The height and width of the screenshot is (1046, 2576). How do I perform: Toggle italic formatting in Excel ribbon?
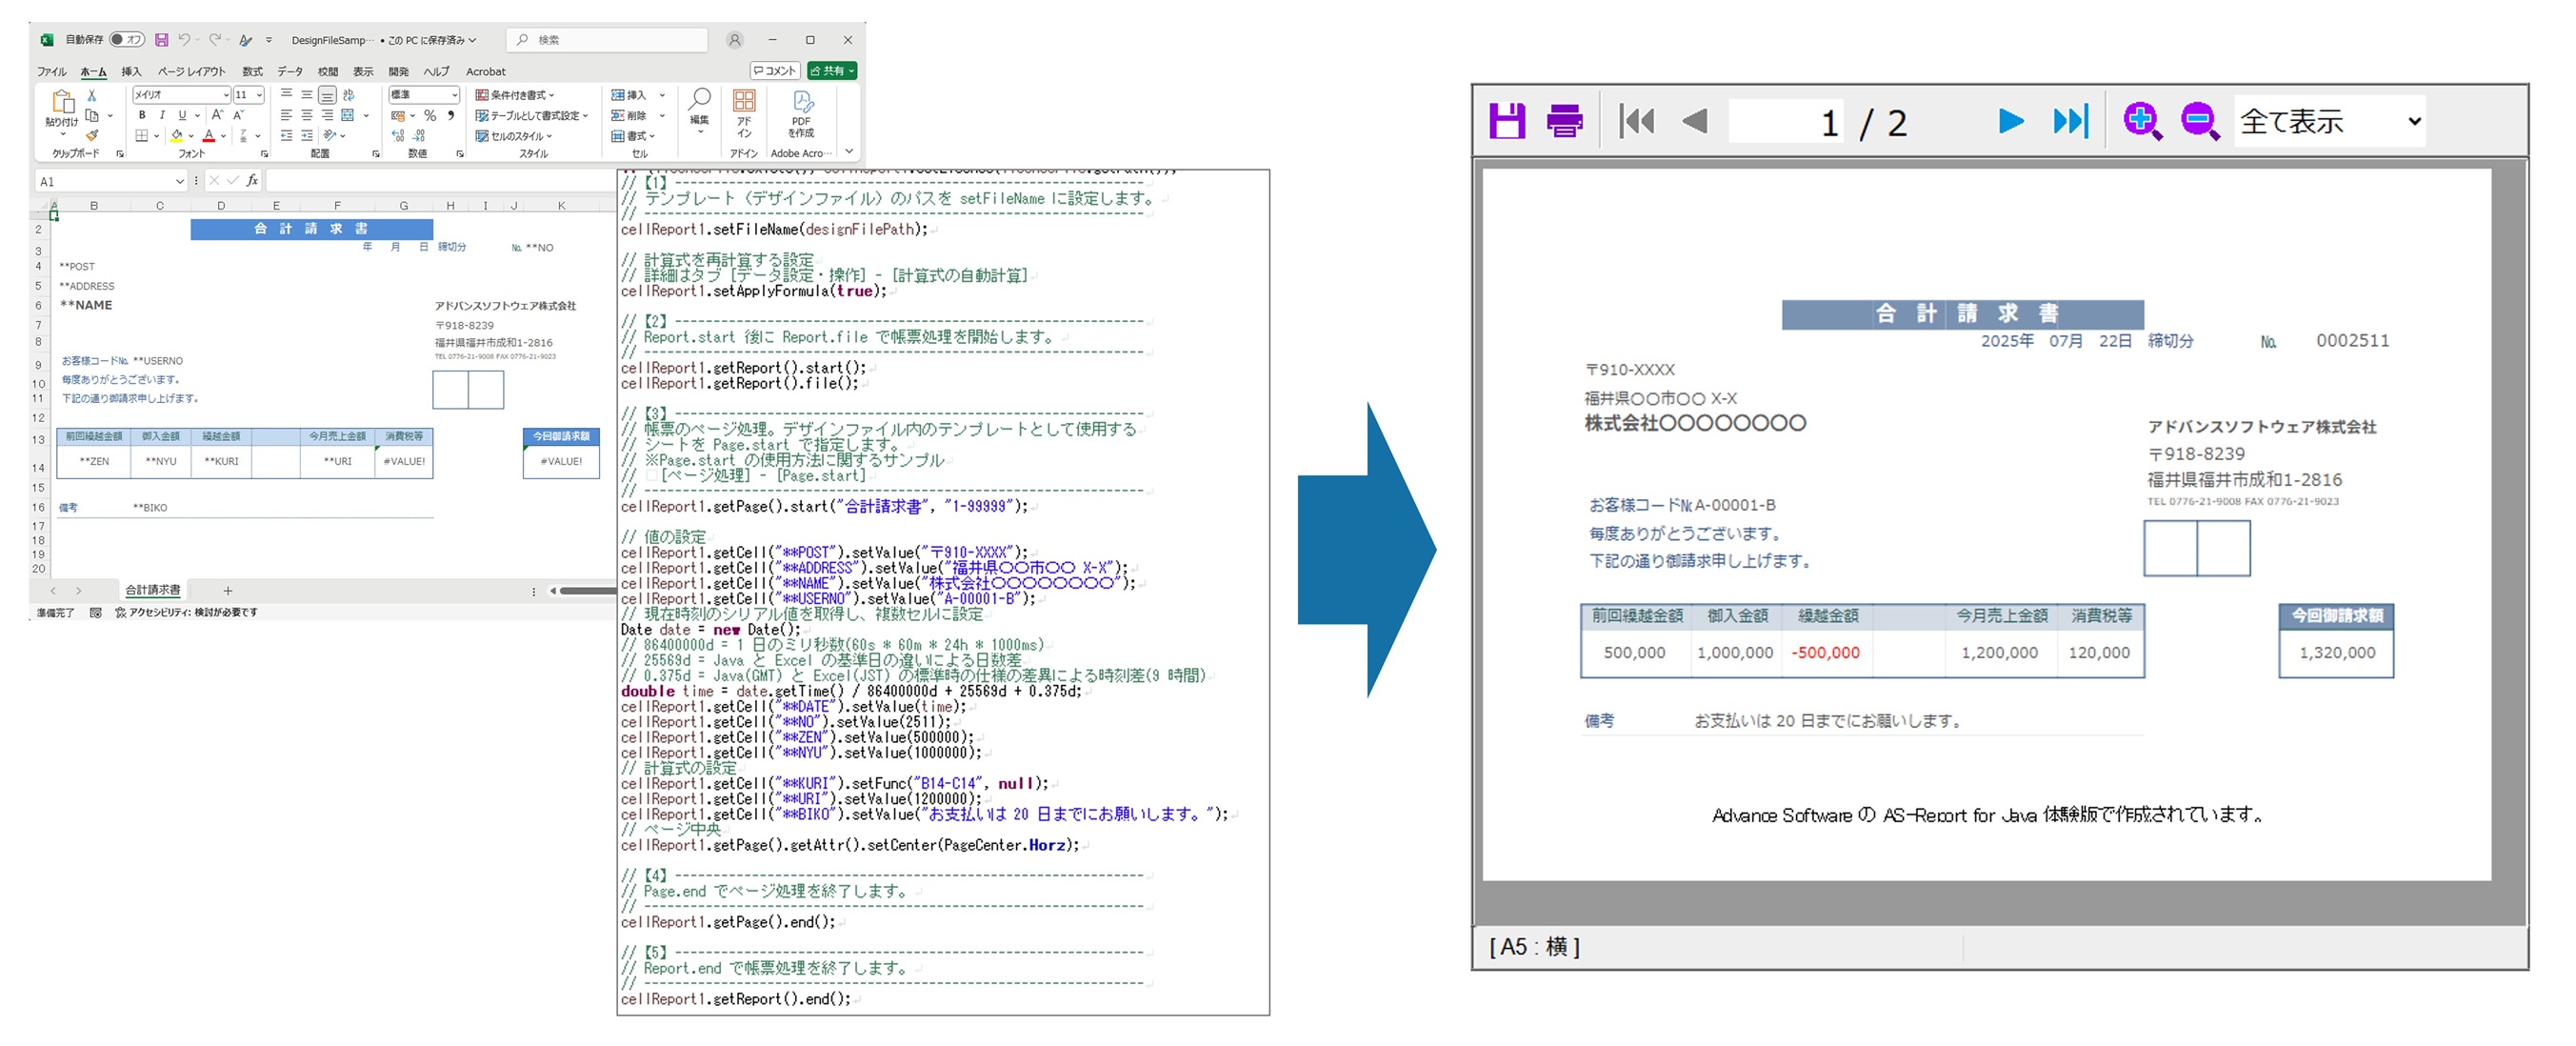(x=161, y=115)
